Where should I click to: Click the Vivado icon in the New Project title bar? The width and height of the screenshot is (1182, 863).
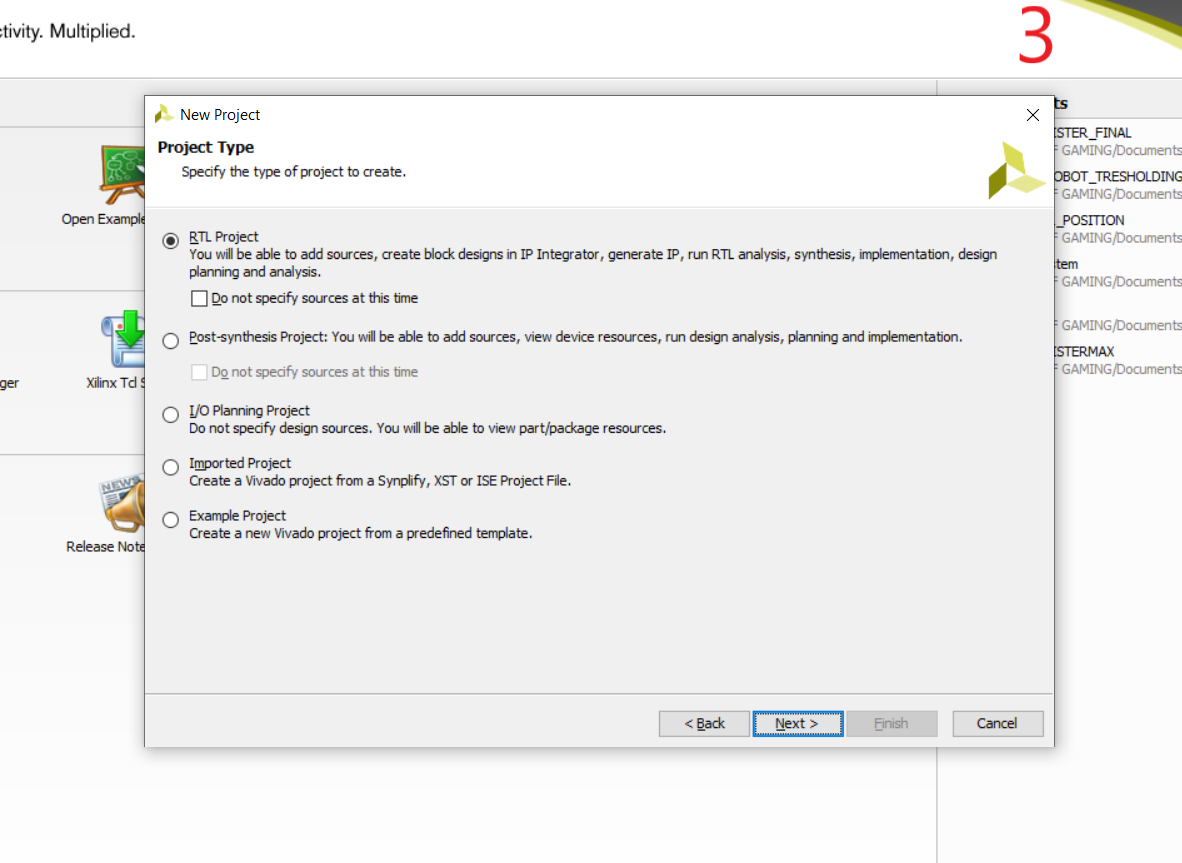point(164,115)
